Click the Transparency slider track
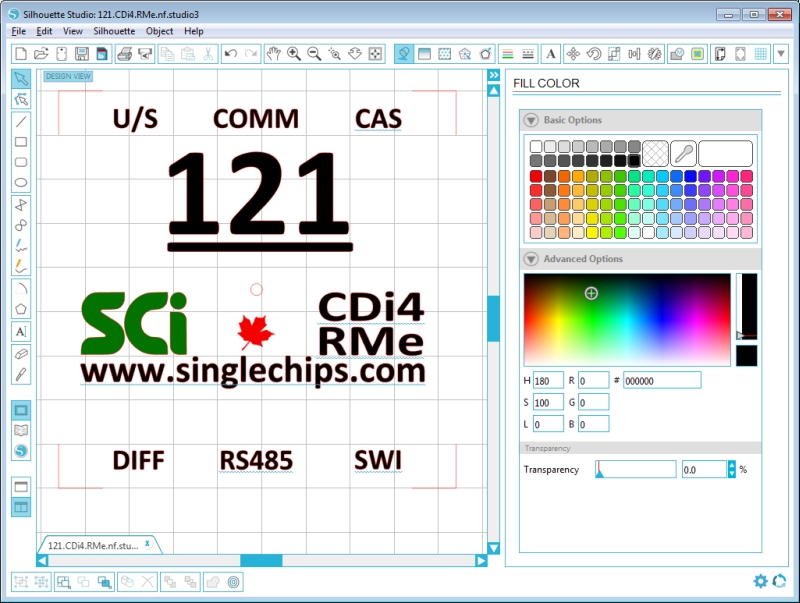 (x=636, y=469)
